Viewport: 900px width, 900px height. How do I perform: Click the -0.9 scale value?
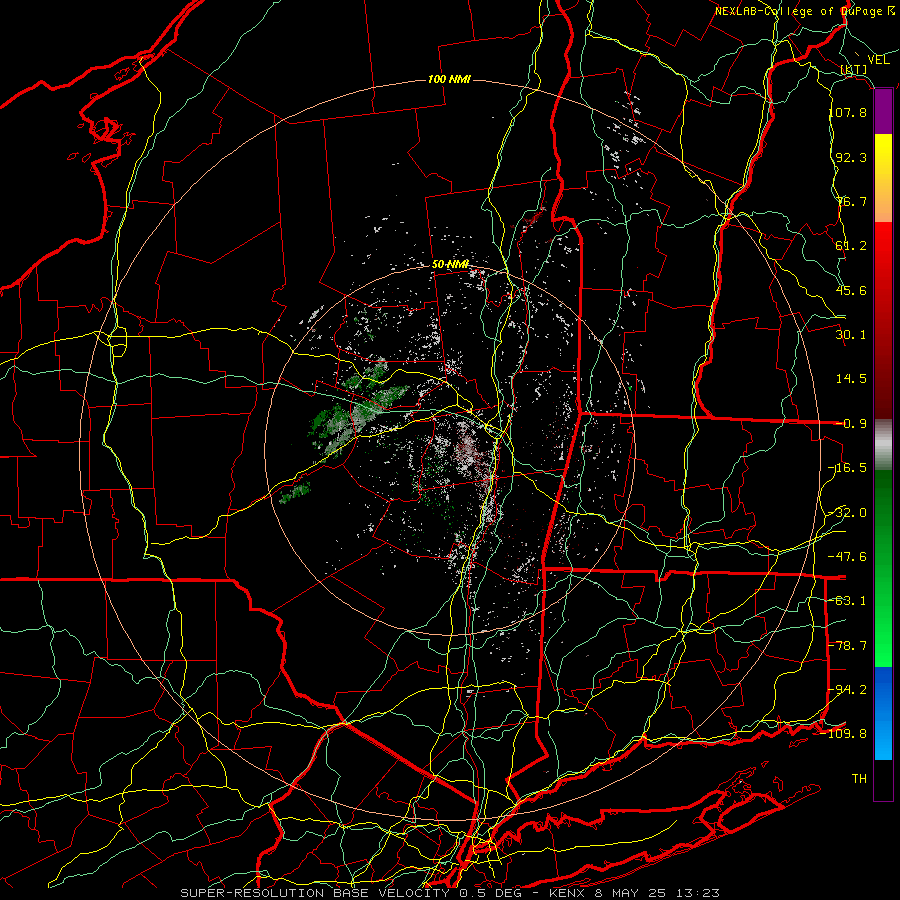tap(851, 424)
